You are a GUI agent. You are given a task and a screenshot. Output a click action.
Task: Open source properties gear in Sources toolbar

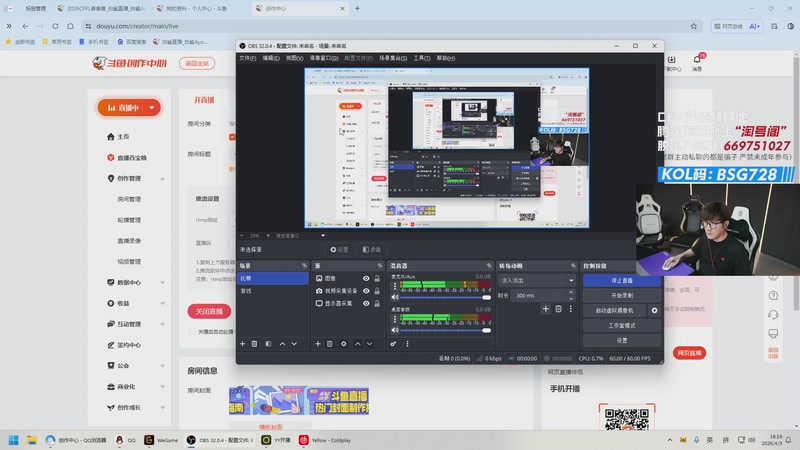pos(343,344)
